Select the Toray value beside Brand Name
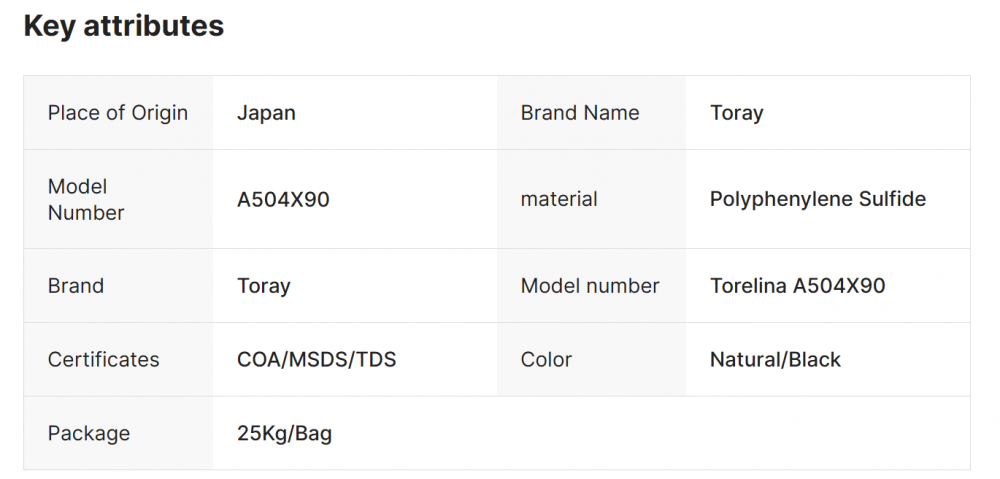Screen dimensions: 1000x479 click(736, 113)
